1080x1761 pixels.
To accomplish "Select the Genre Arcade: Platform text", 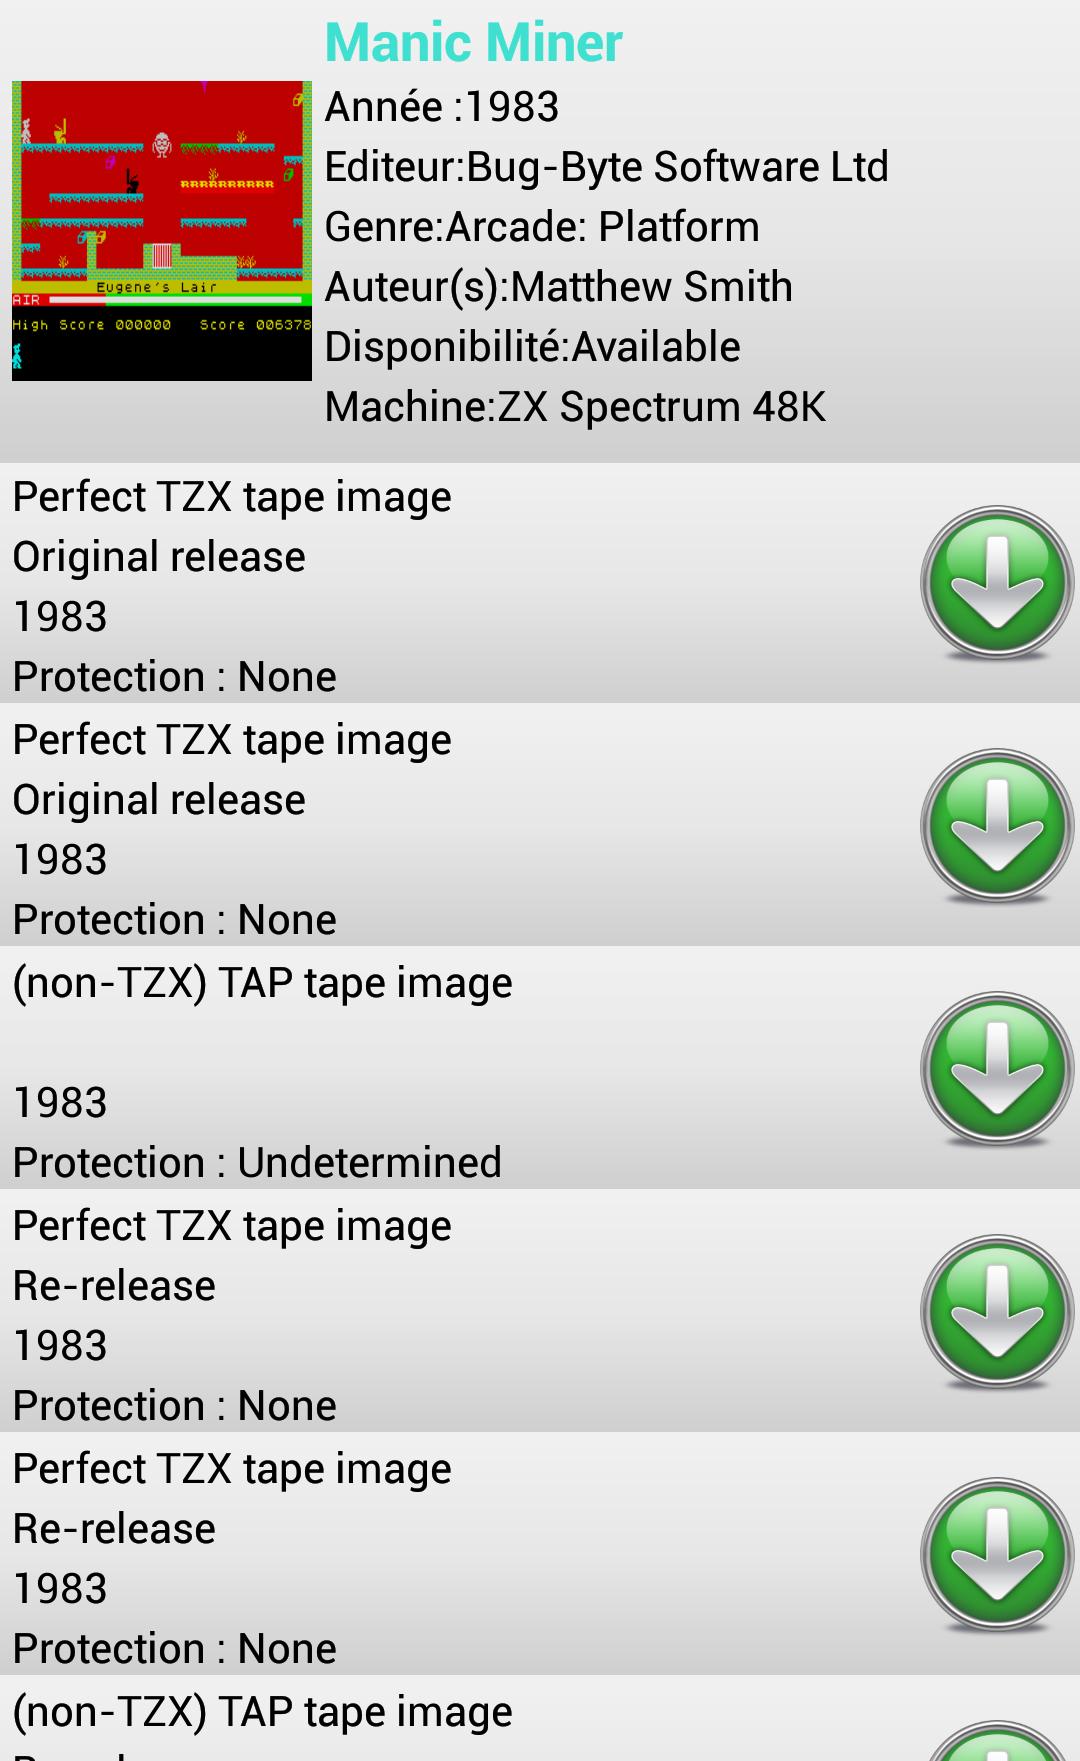I will [x=542, y=227].
